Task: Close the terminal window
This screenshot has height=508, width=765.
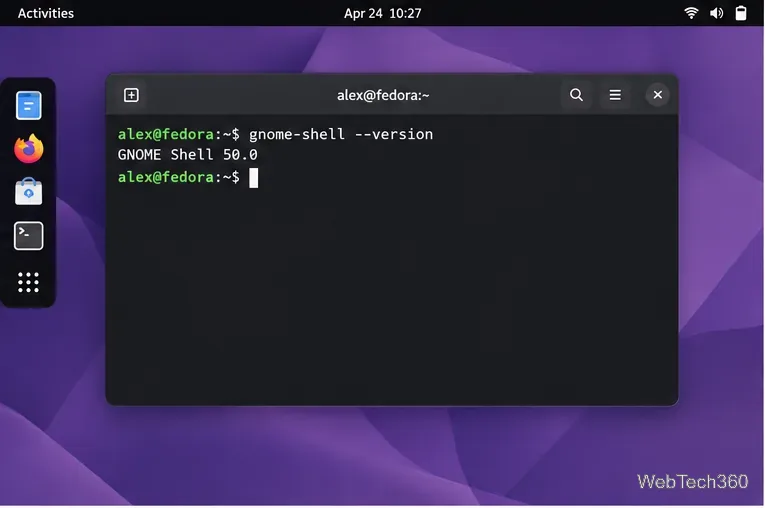Action: click(x=658, y=95)
